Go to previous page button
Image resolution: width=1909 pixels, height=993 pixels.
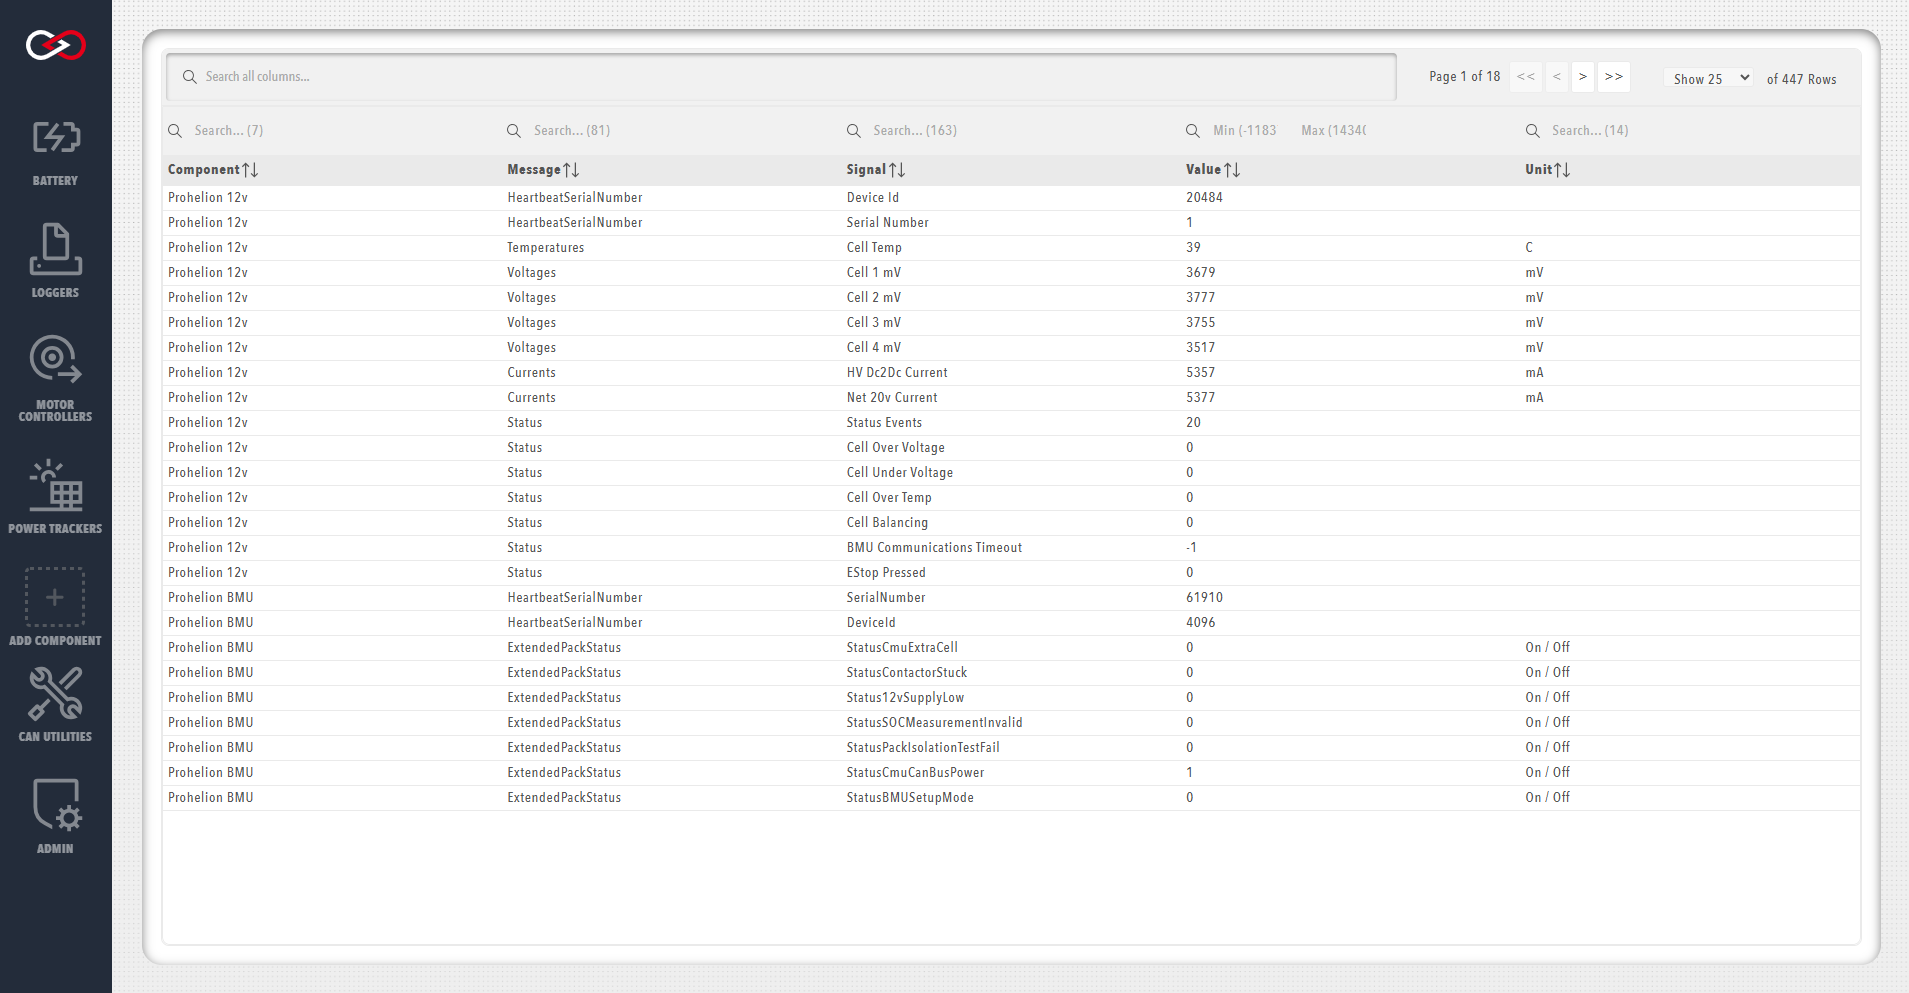pyautogui.click(x=1557, y=77)
